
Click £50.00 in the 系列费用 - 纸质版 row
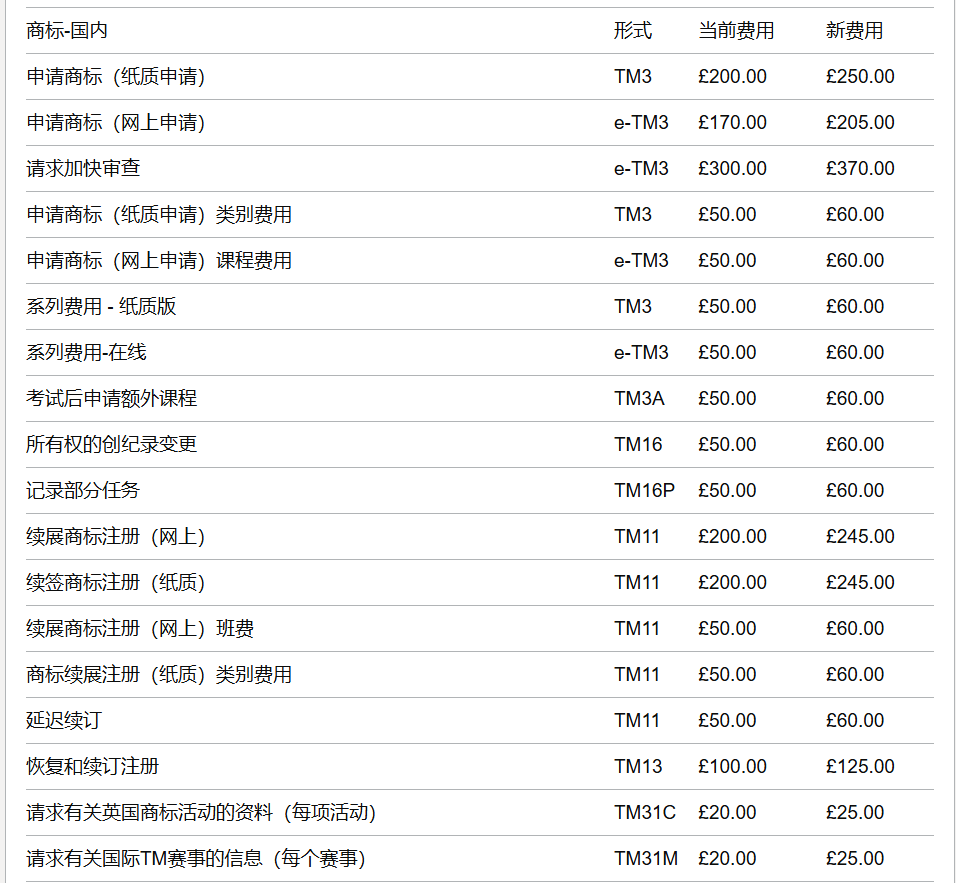727,306
